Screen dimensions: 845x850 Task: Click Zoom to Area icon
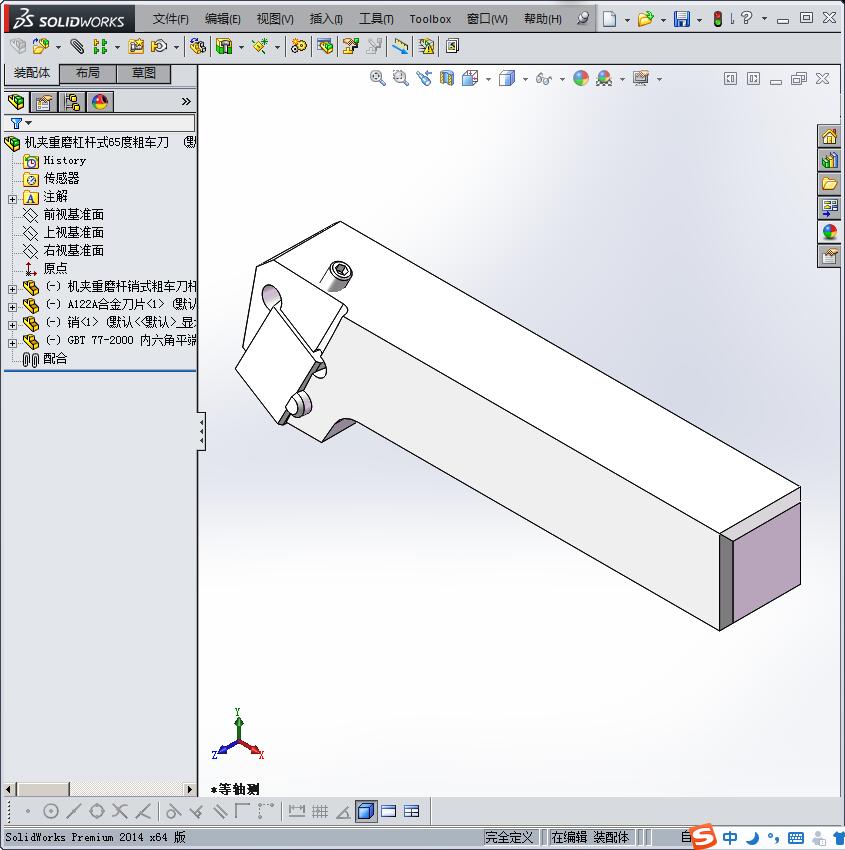tap(401, 79)
